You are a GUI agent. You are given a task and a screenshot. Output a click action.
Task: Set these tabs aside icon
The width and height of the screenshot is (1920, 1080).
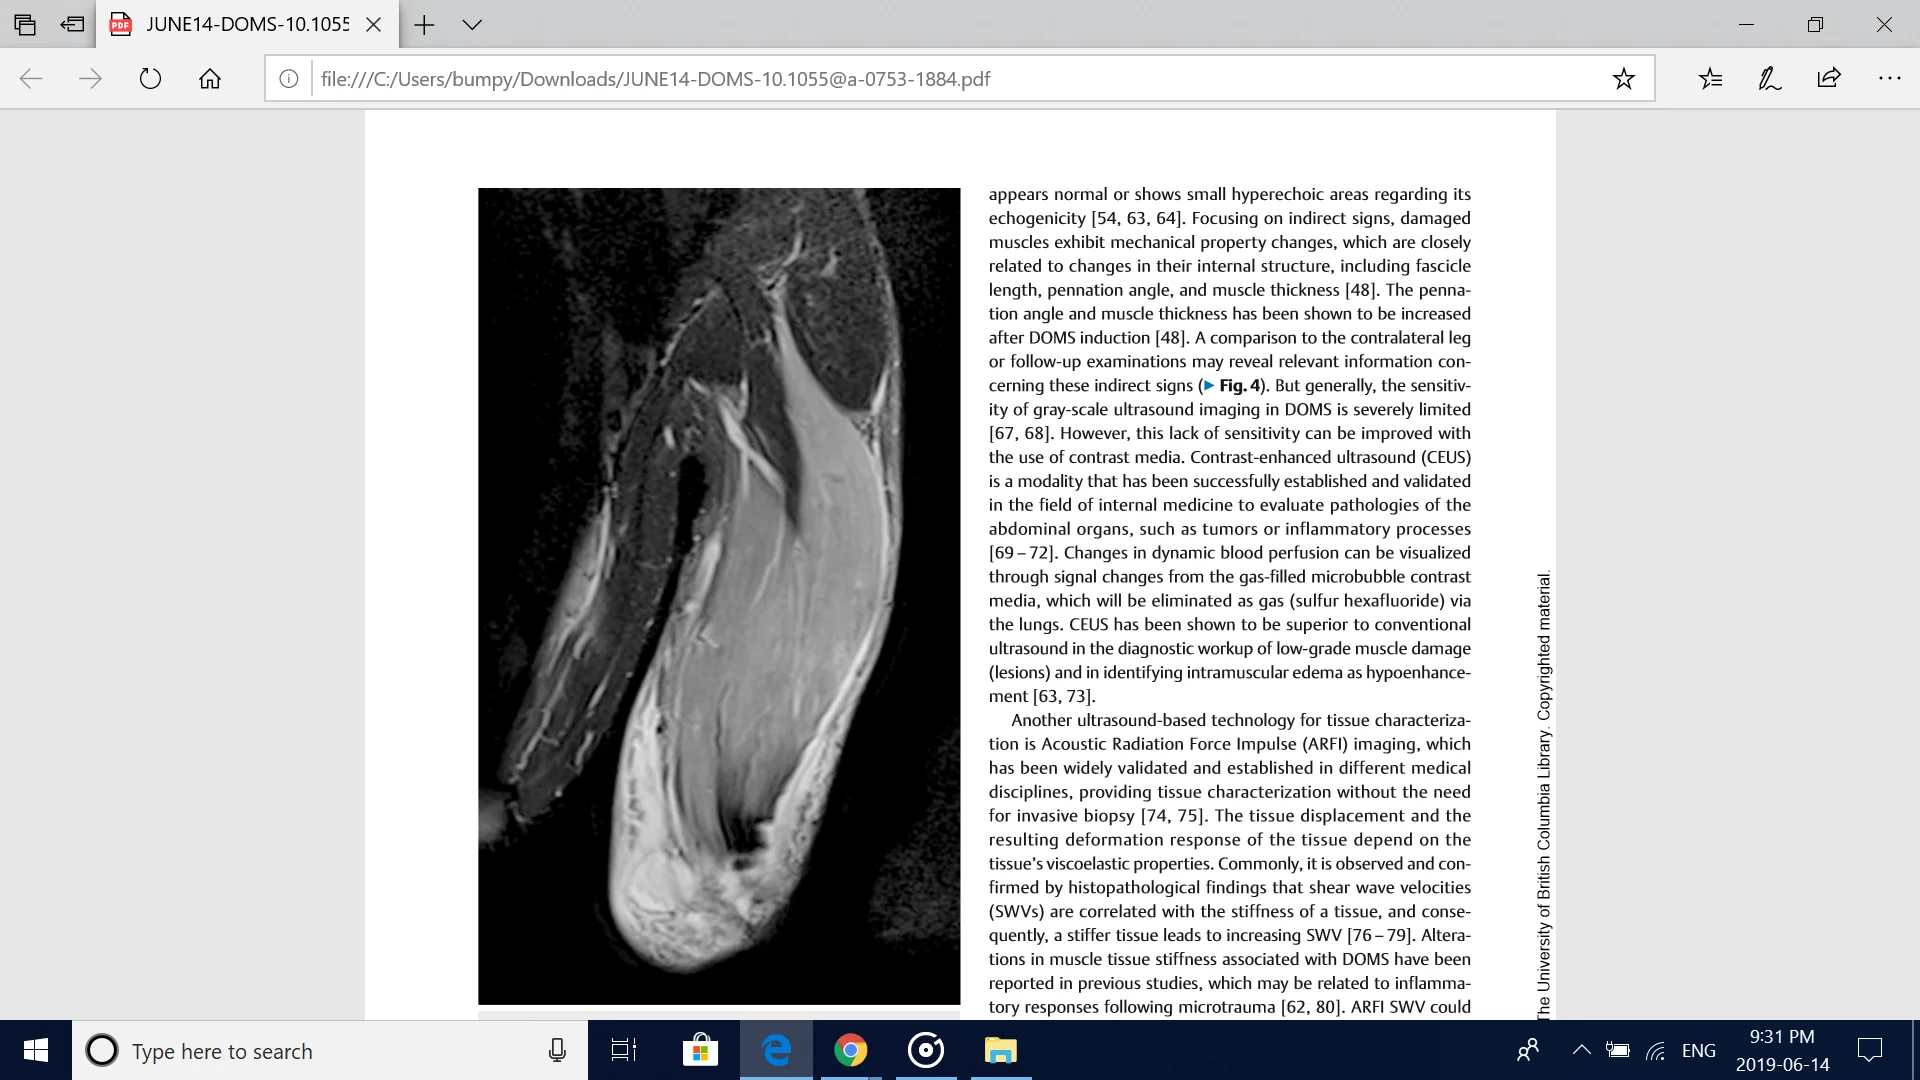point(72,24)
